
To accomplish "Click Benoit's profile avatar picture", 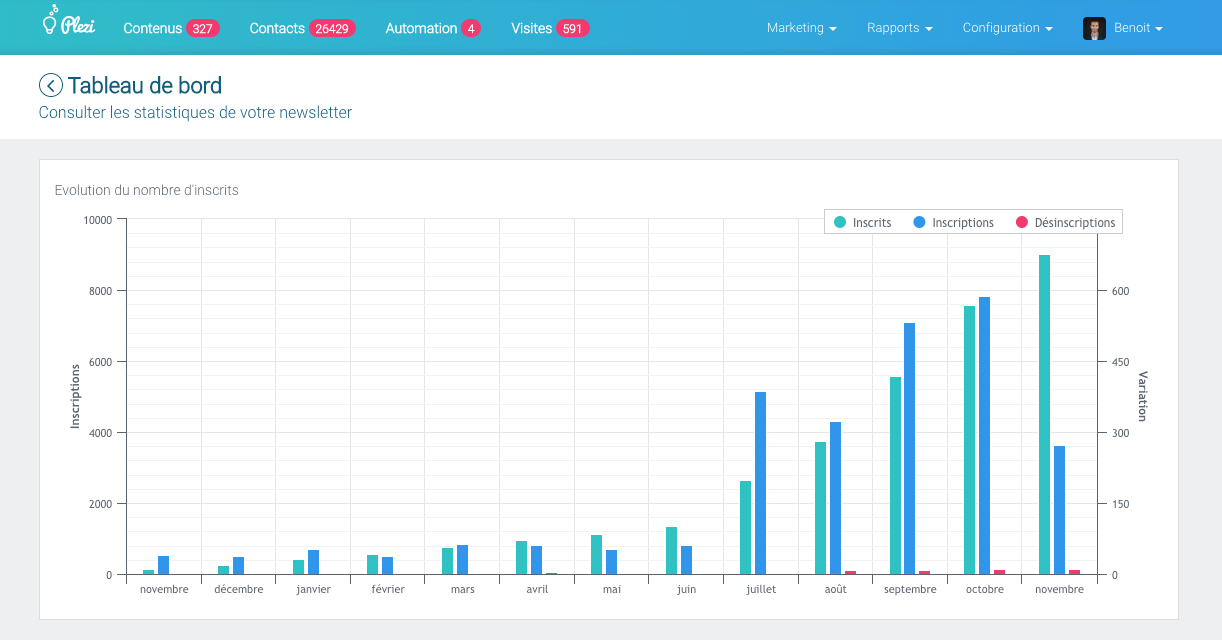I will pyautogui.click(x=1094, y=28).
